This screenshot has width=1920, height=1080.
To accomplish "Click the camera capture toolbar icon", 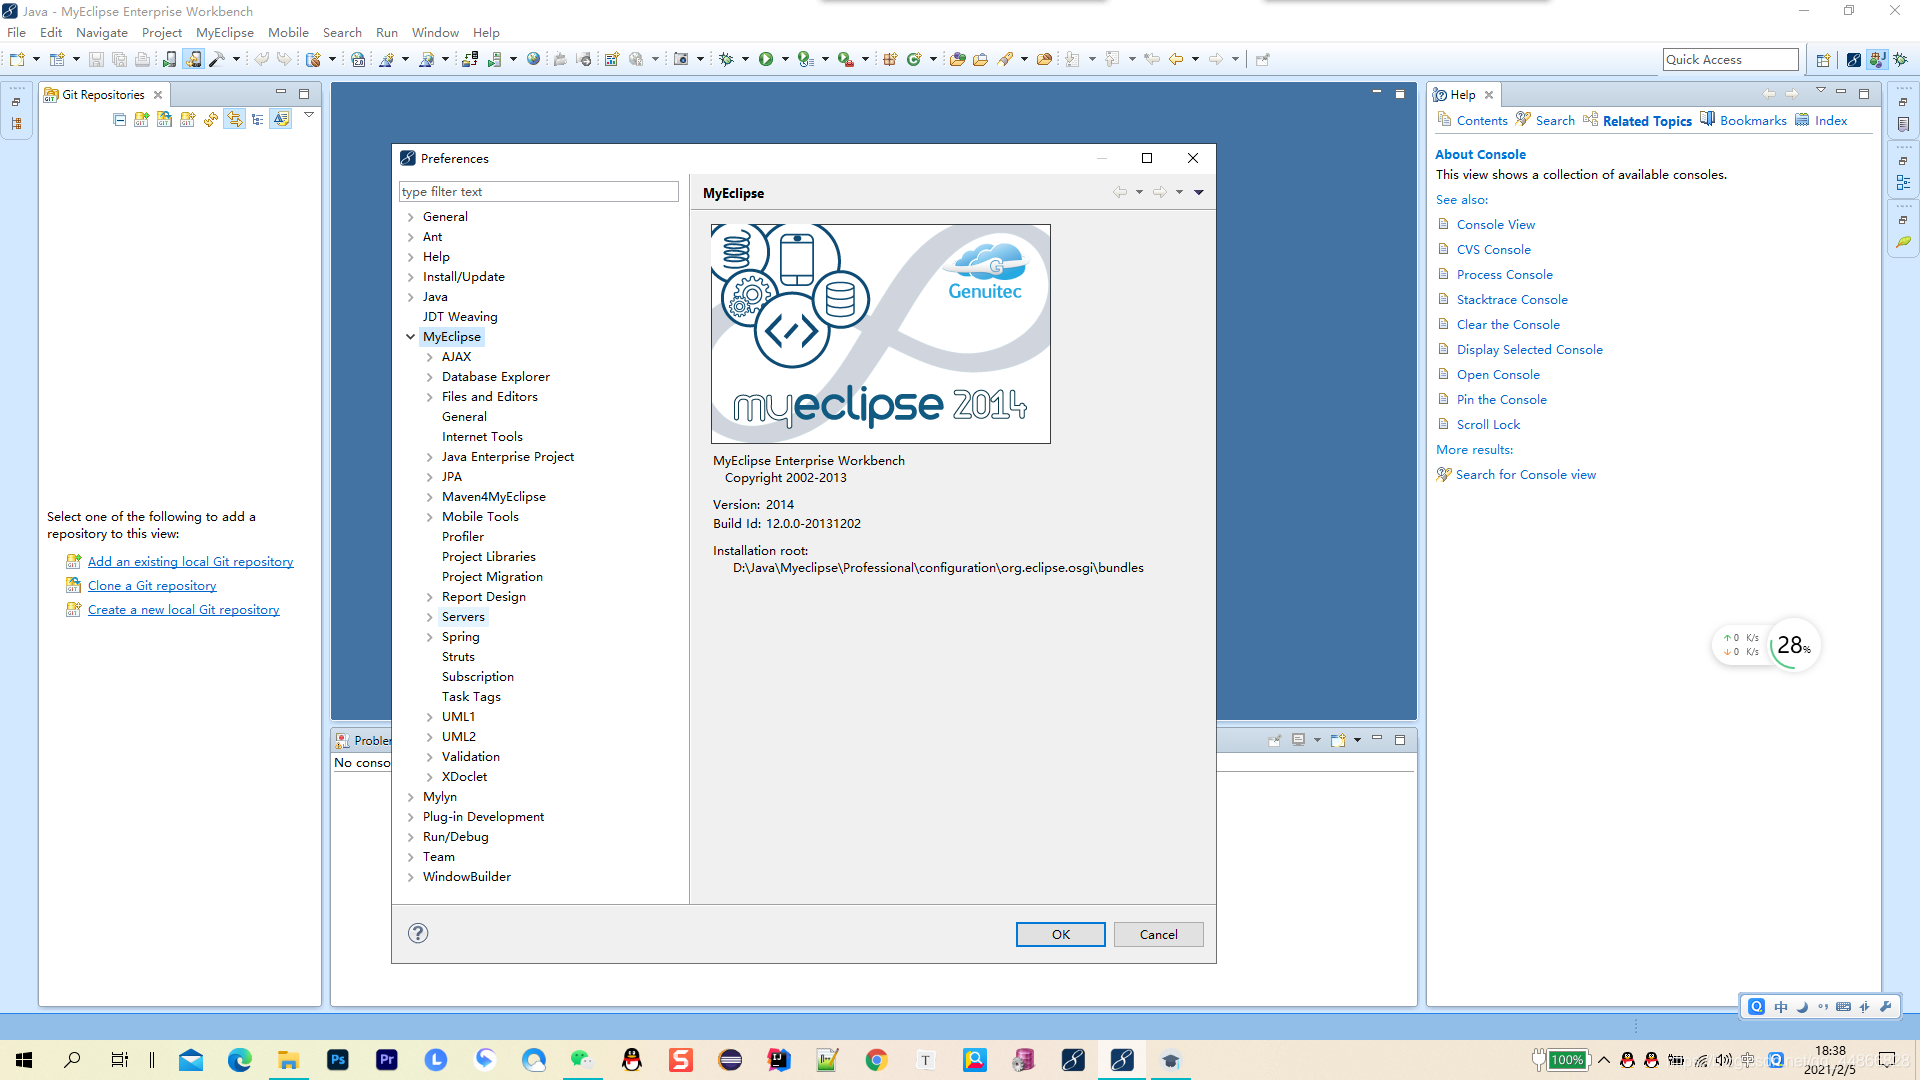I will [x=681, y=60].
